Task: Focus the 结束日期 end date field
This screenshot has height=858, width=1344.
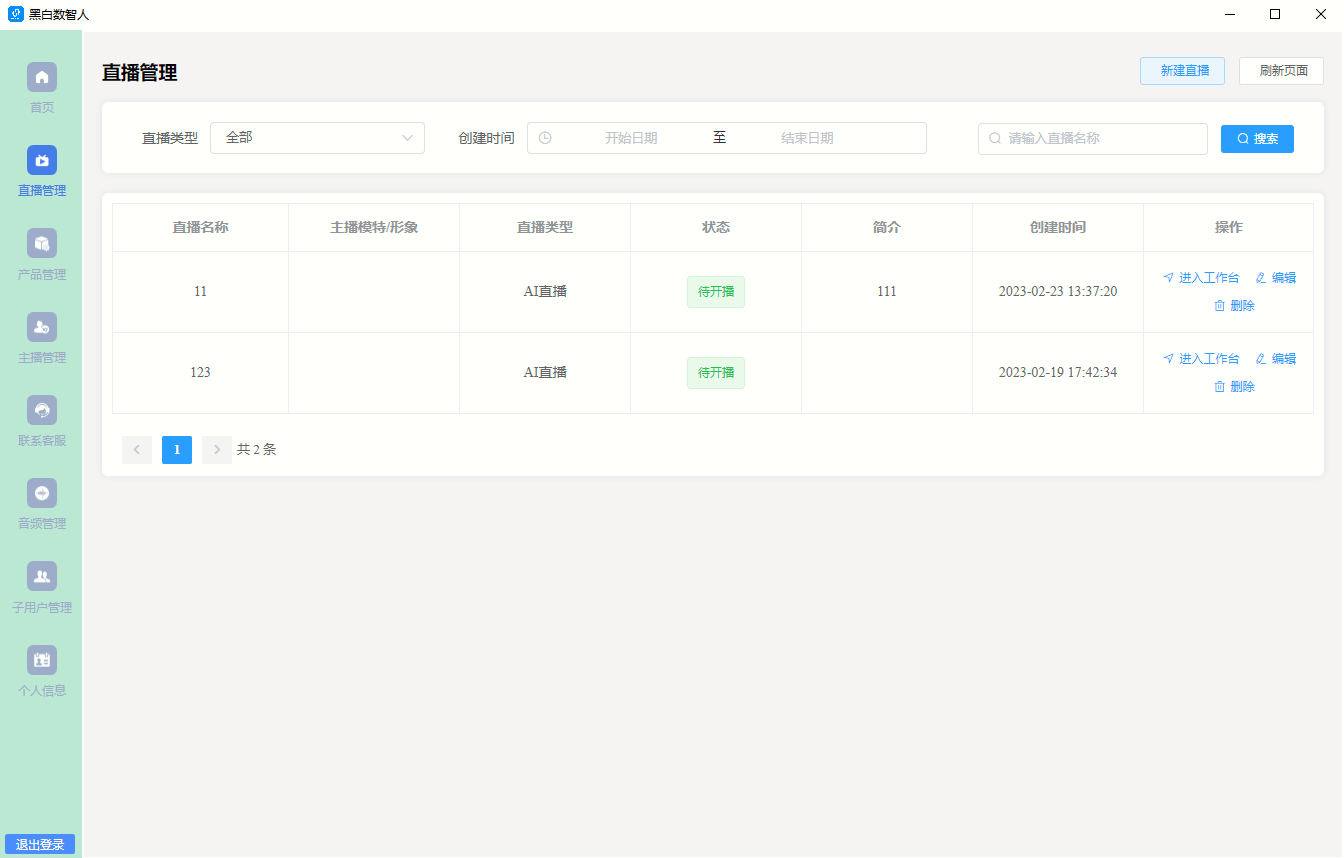Action: click(x=807, y=138)
